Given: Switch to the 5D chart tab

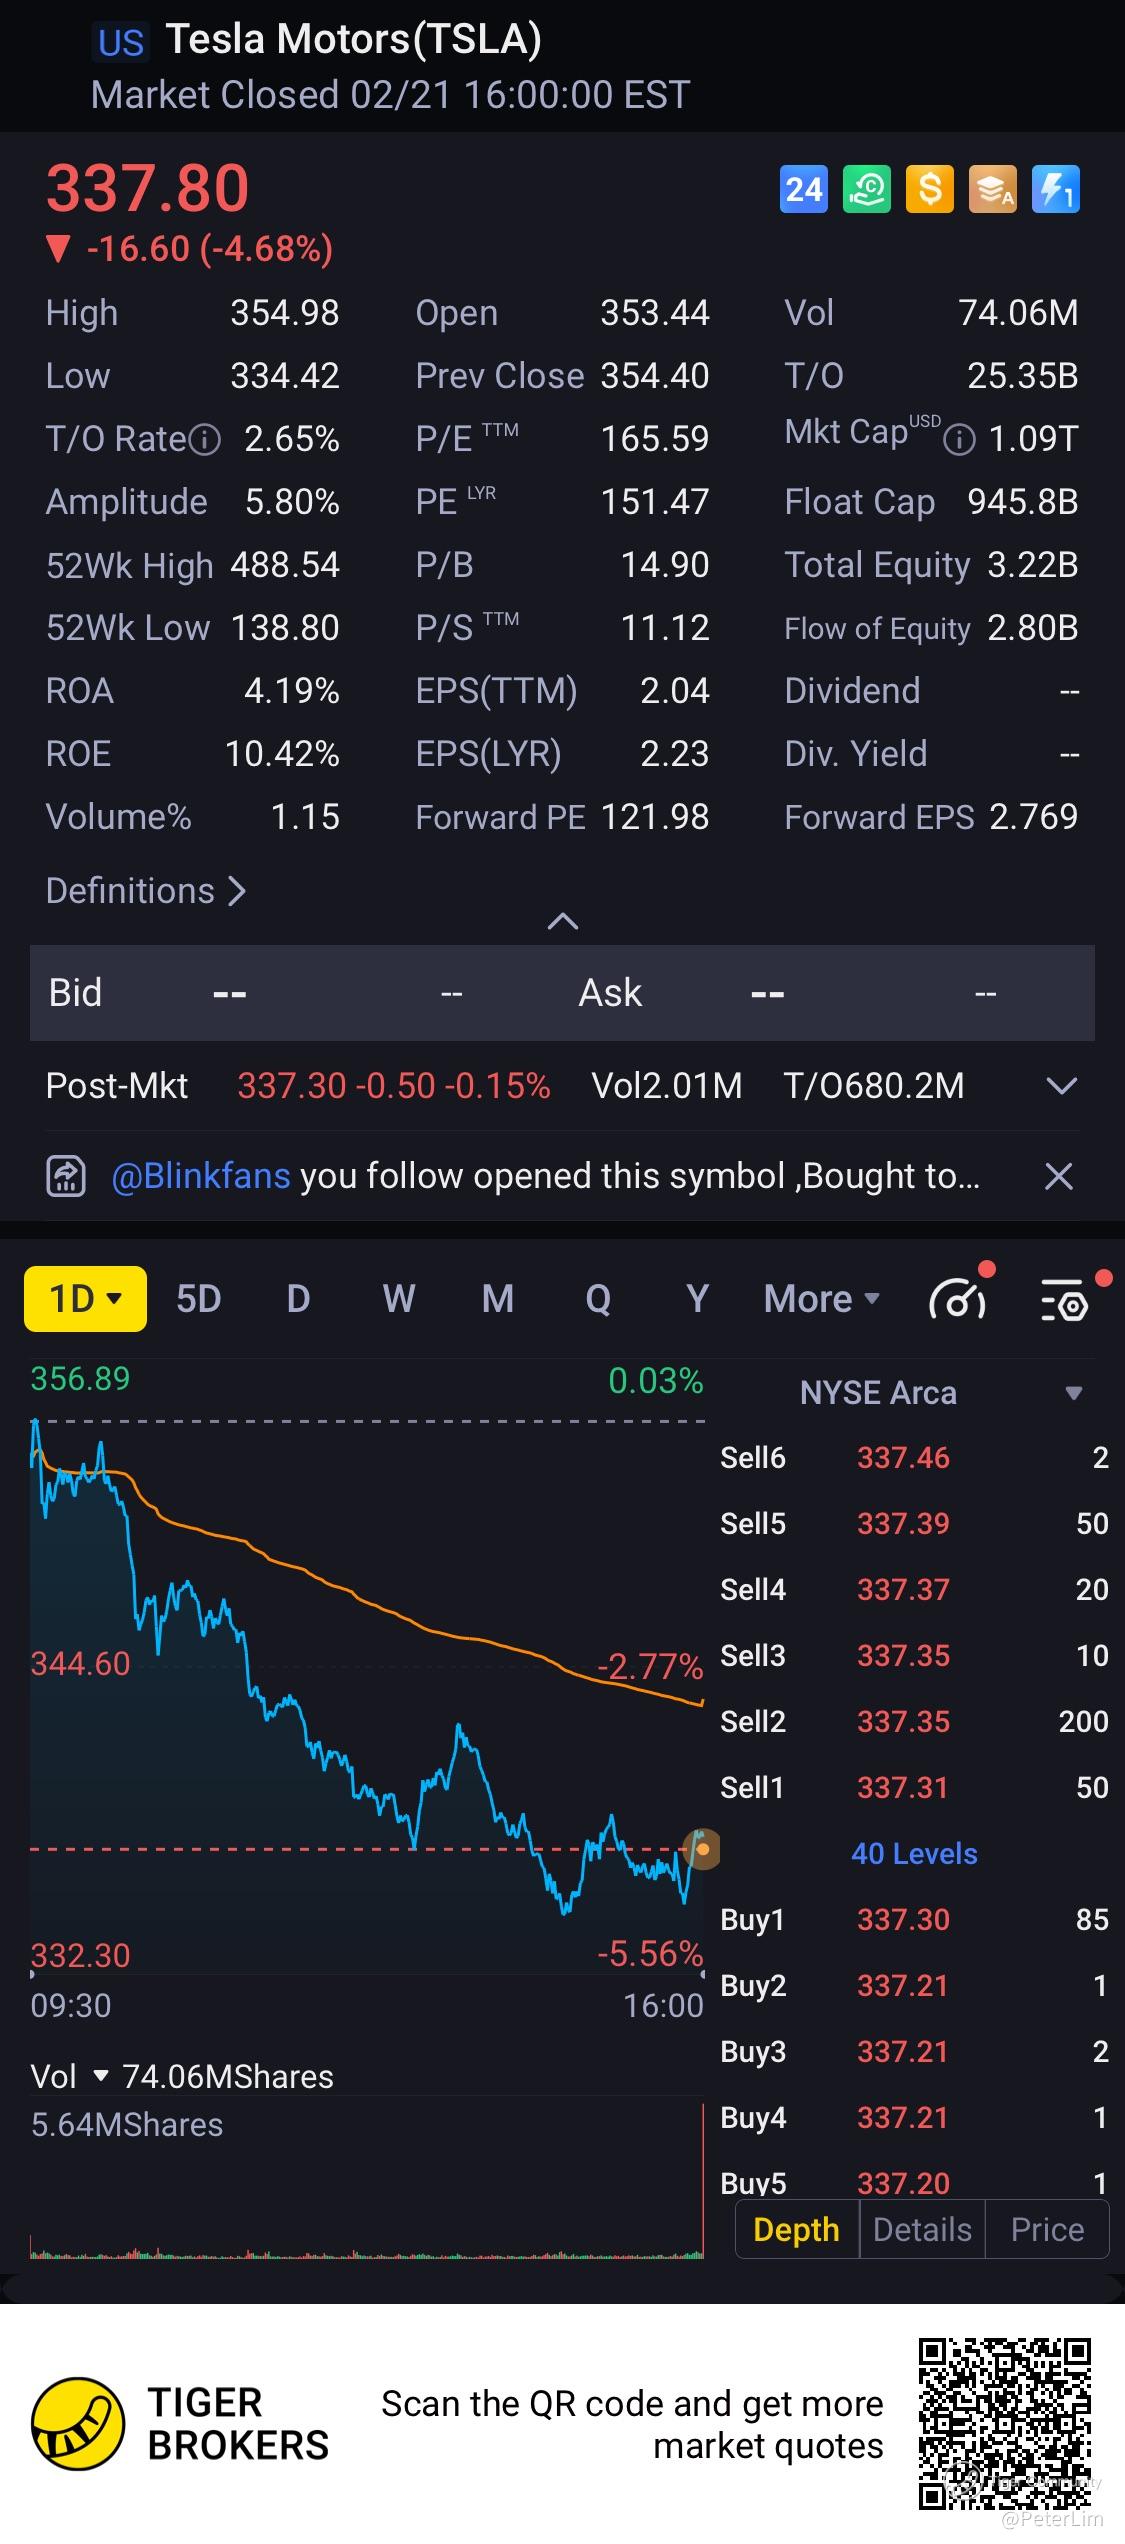Looking at the screenshot, I should coord(198,1299).
